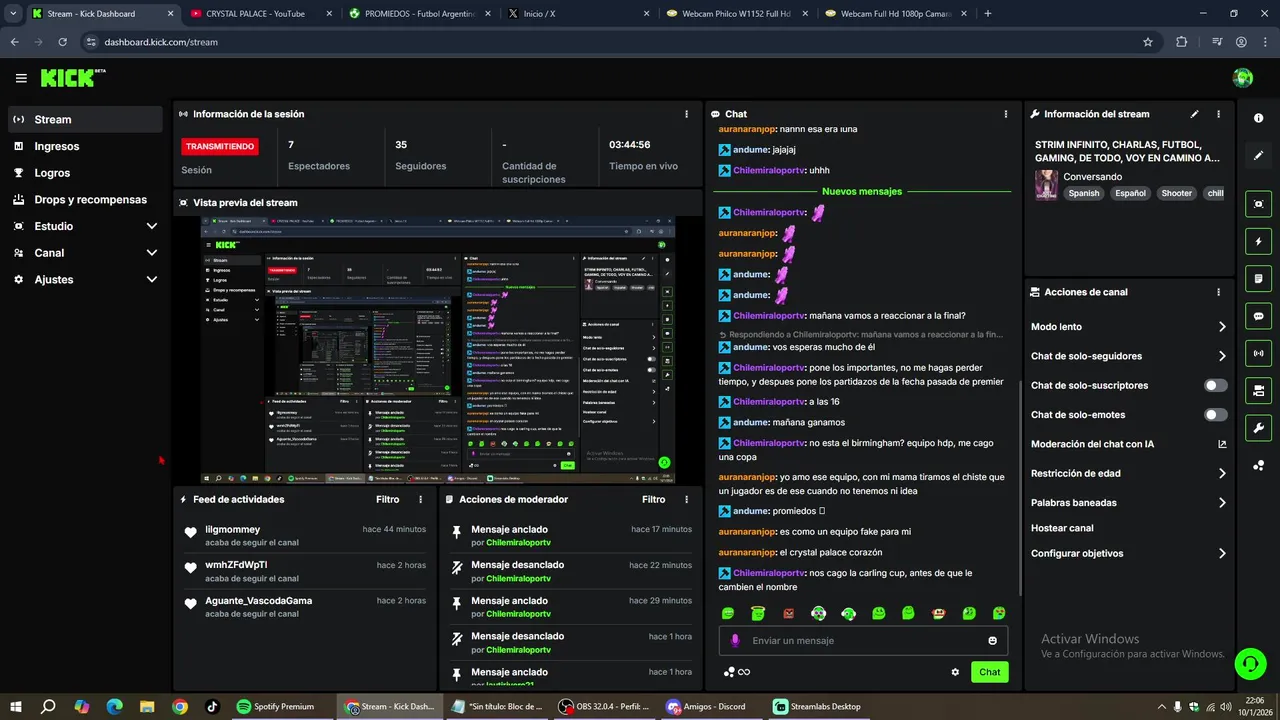This screenshot has width=1280, height=720.
Task: Click in the Enviar un mensaje field
Action: click(863, 641)
